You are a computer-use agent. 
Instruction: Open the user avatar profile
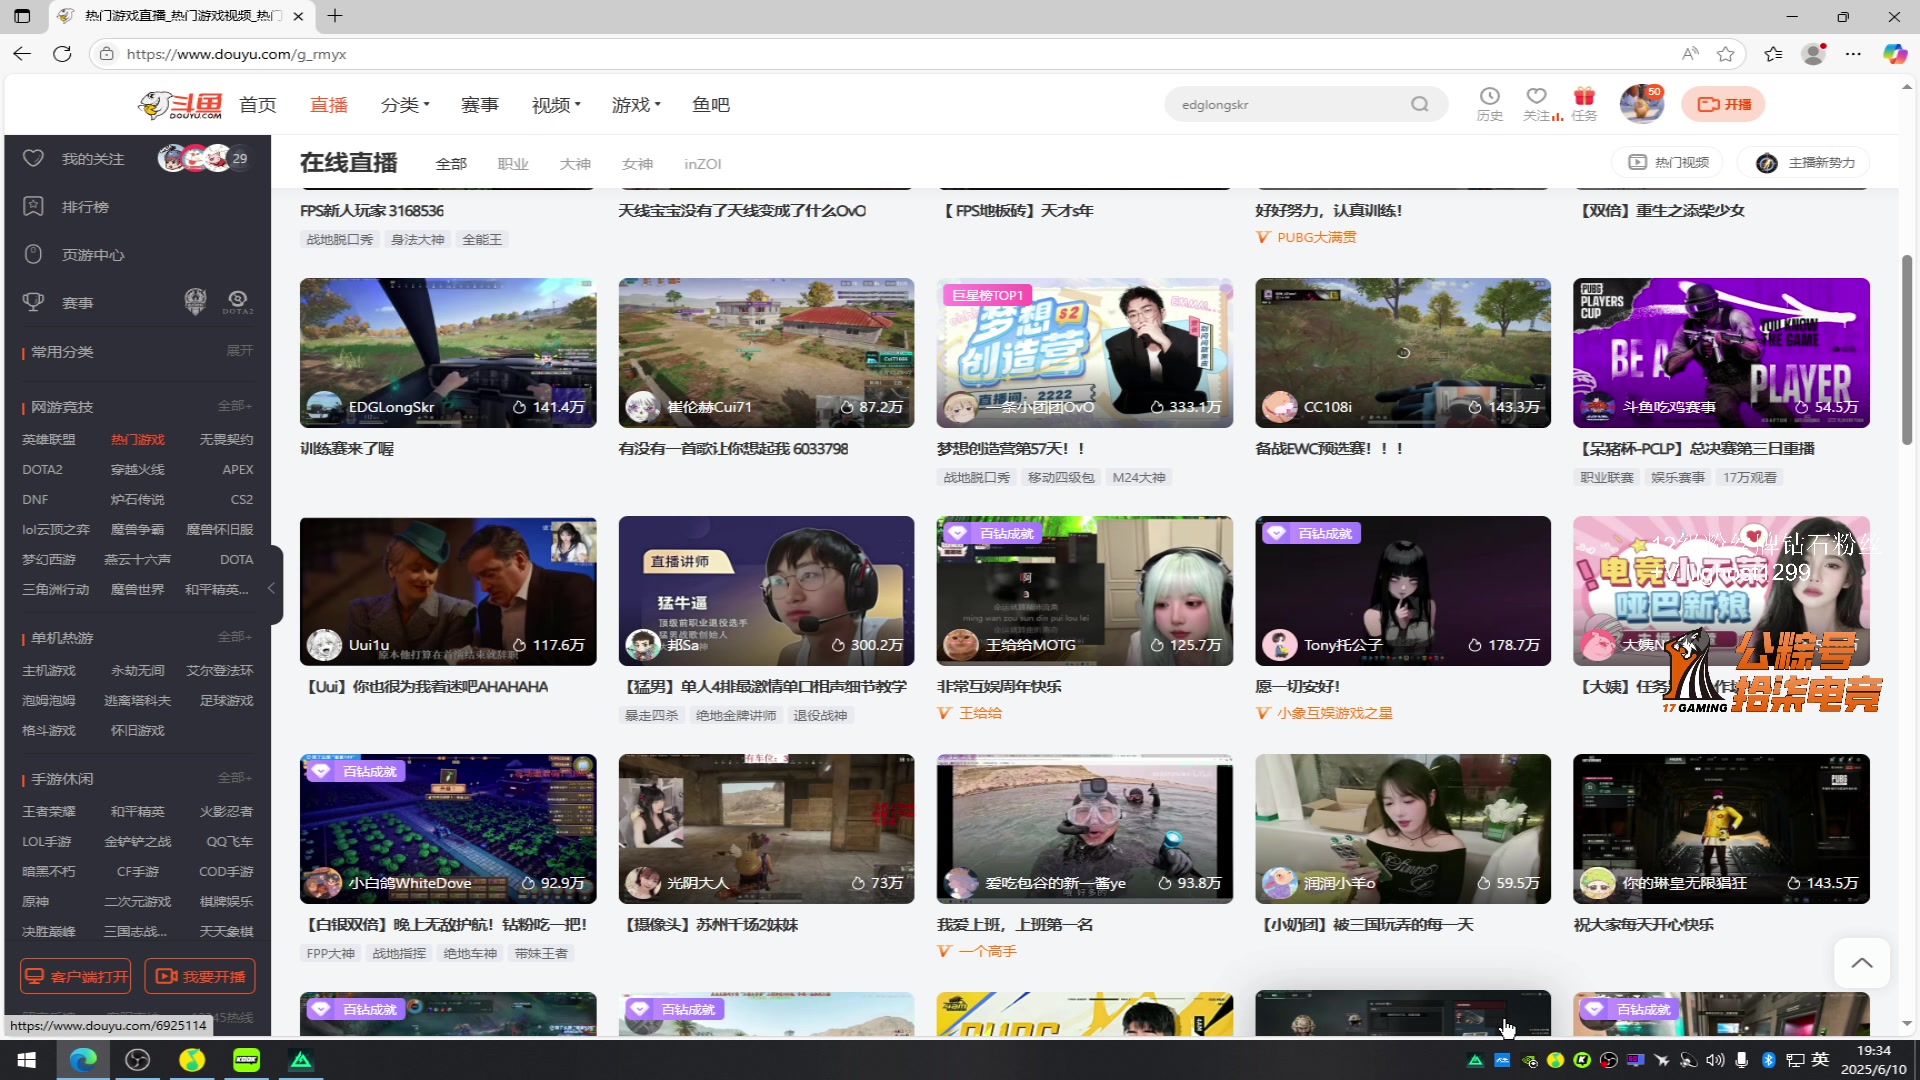[x=1641, y=104]
